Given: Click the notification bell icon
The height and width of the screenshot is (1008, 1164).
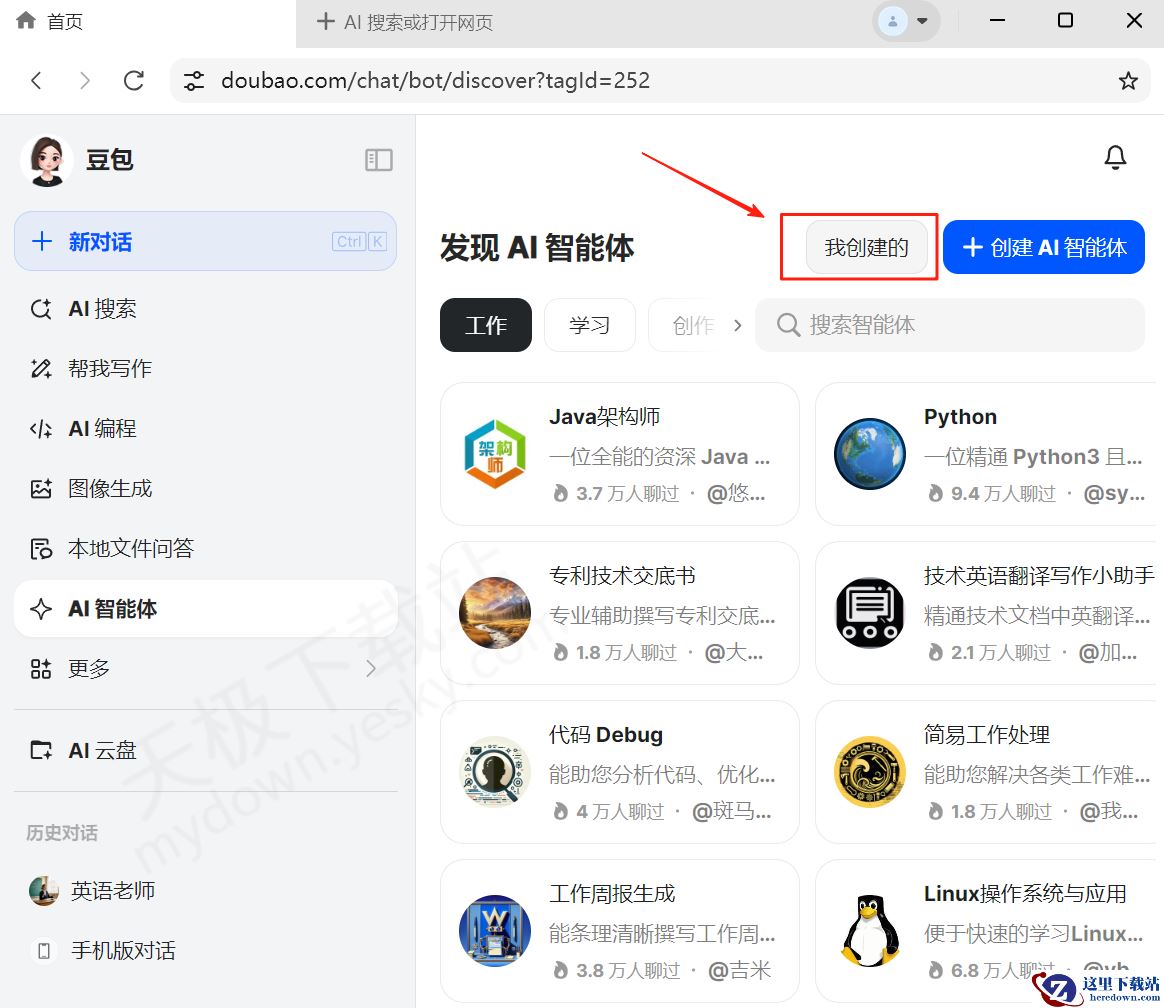Looking at the screenshot, I should [1115, 157].
